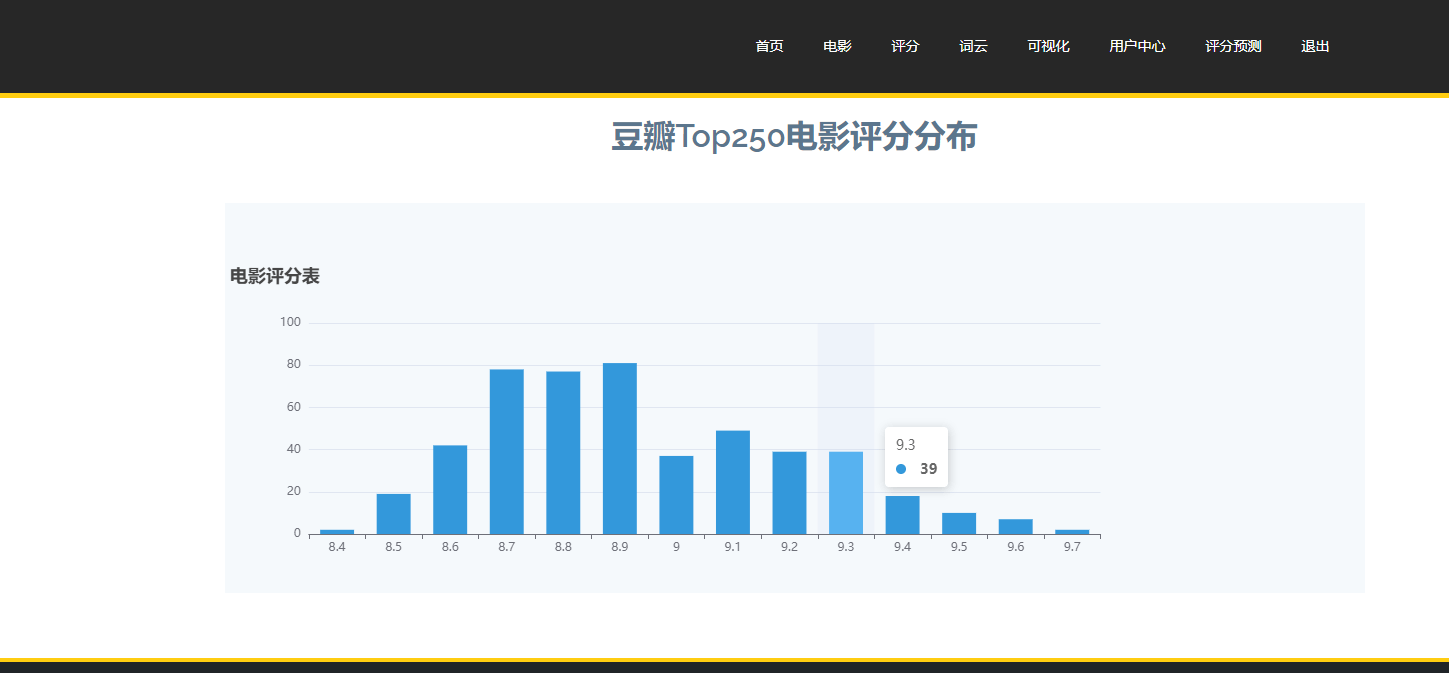Click the 9.5 x-axis label
This screenshot has height=673, width=1449.
point(959,547)
